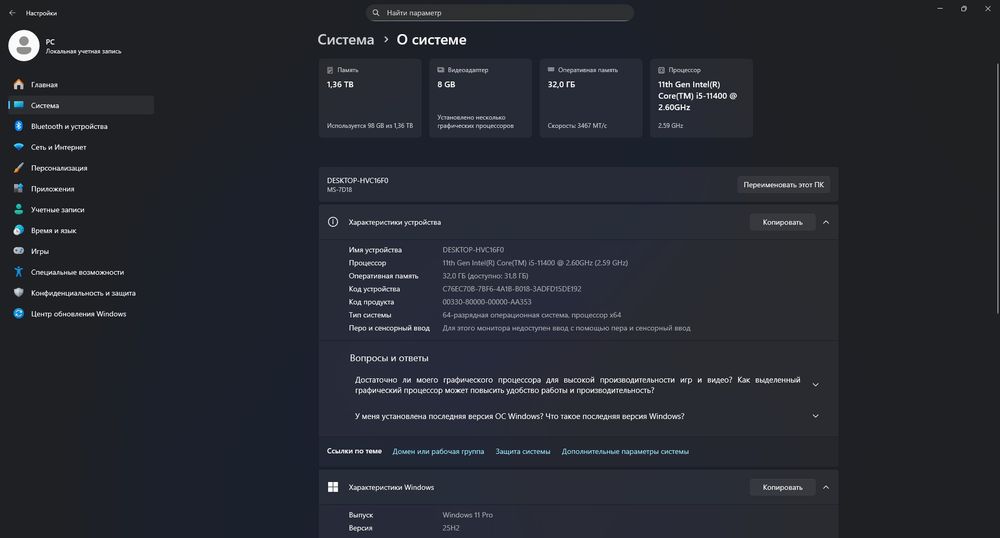1000x538 pixels.
Task: Expand the latest Windows version question
Action: (x=816, y=416)
